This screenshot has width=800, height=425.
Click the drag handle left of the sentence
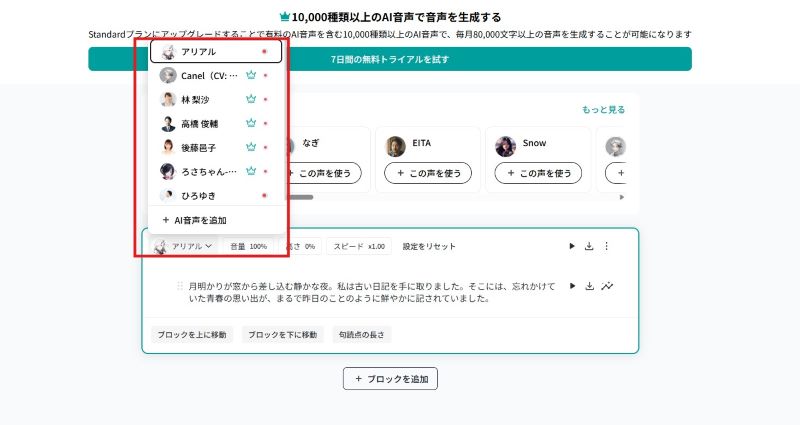180,286
